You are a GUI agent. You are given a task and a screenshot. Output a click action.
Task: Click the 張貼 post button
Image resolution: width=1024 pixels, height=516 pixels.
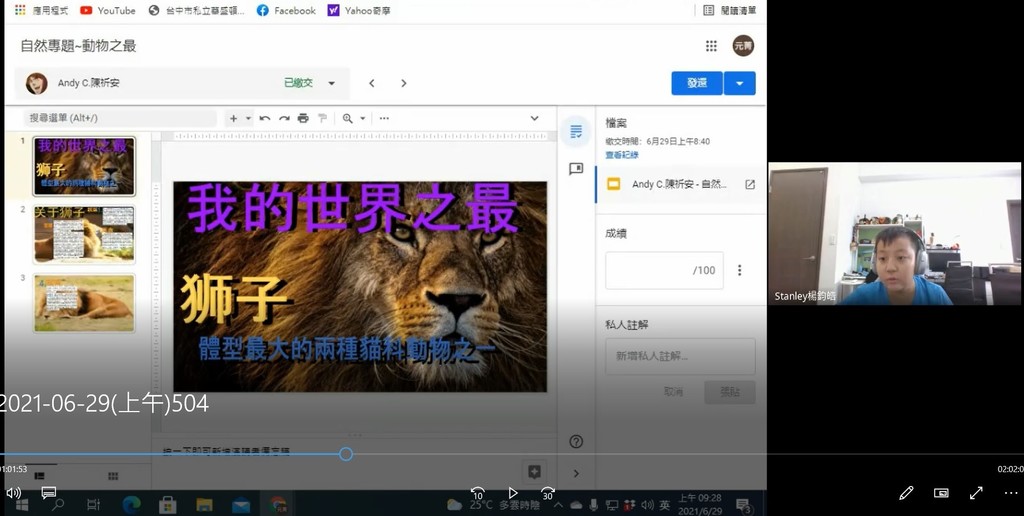[x=729, y=392]
